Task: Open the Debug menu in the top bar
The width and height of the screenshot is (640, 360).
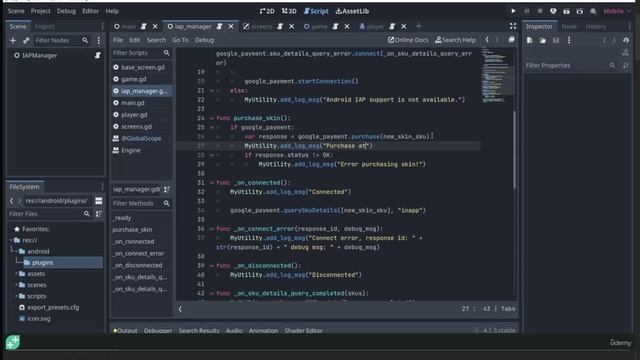Action: 66,11
